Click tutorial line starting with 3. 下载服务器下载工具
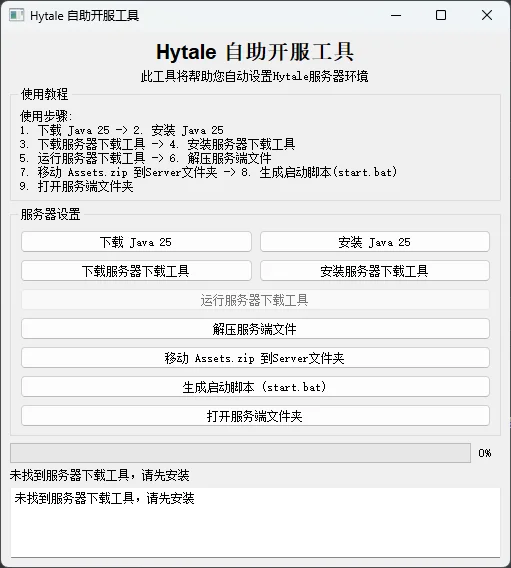 tap(158, 144)
